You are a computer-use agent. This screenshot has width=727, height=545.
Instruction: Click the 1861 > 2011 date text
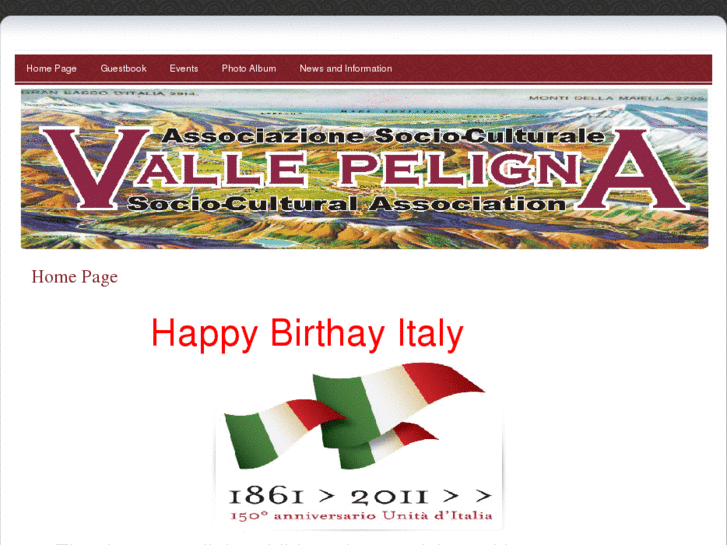click(x=360, y=496)
